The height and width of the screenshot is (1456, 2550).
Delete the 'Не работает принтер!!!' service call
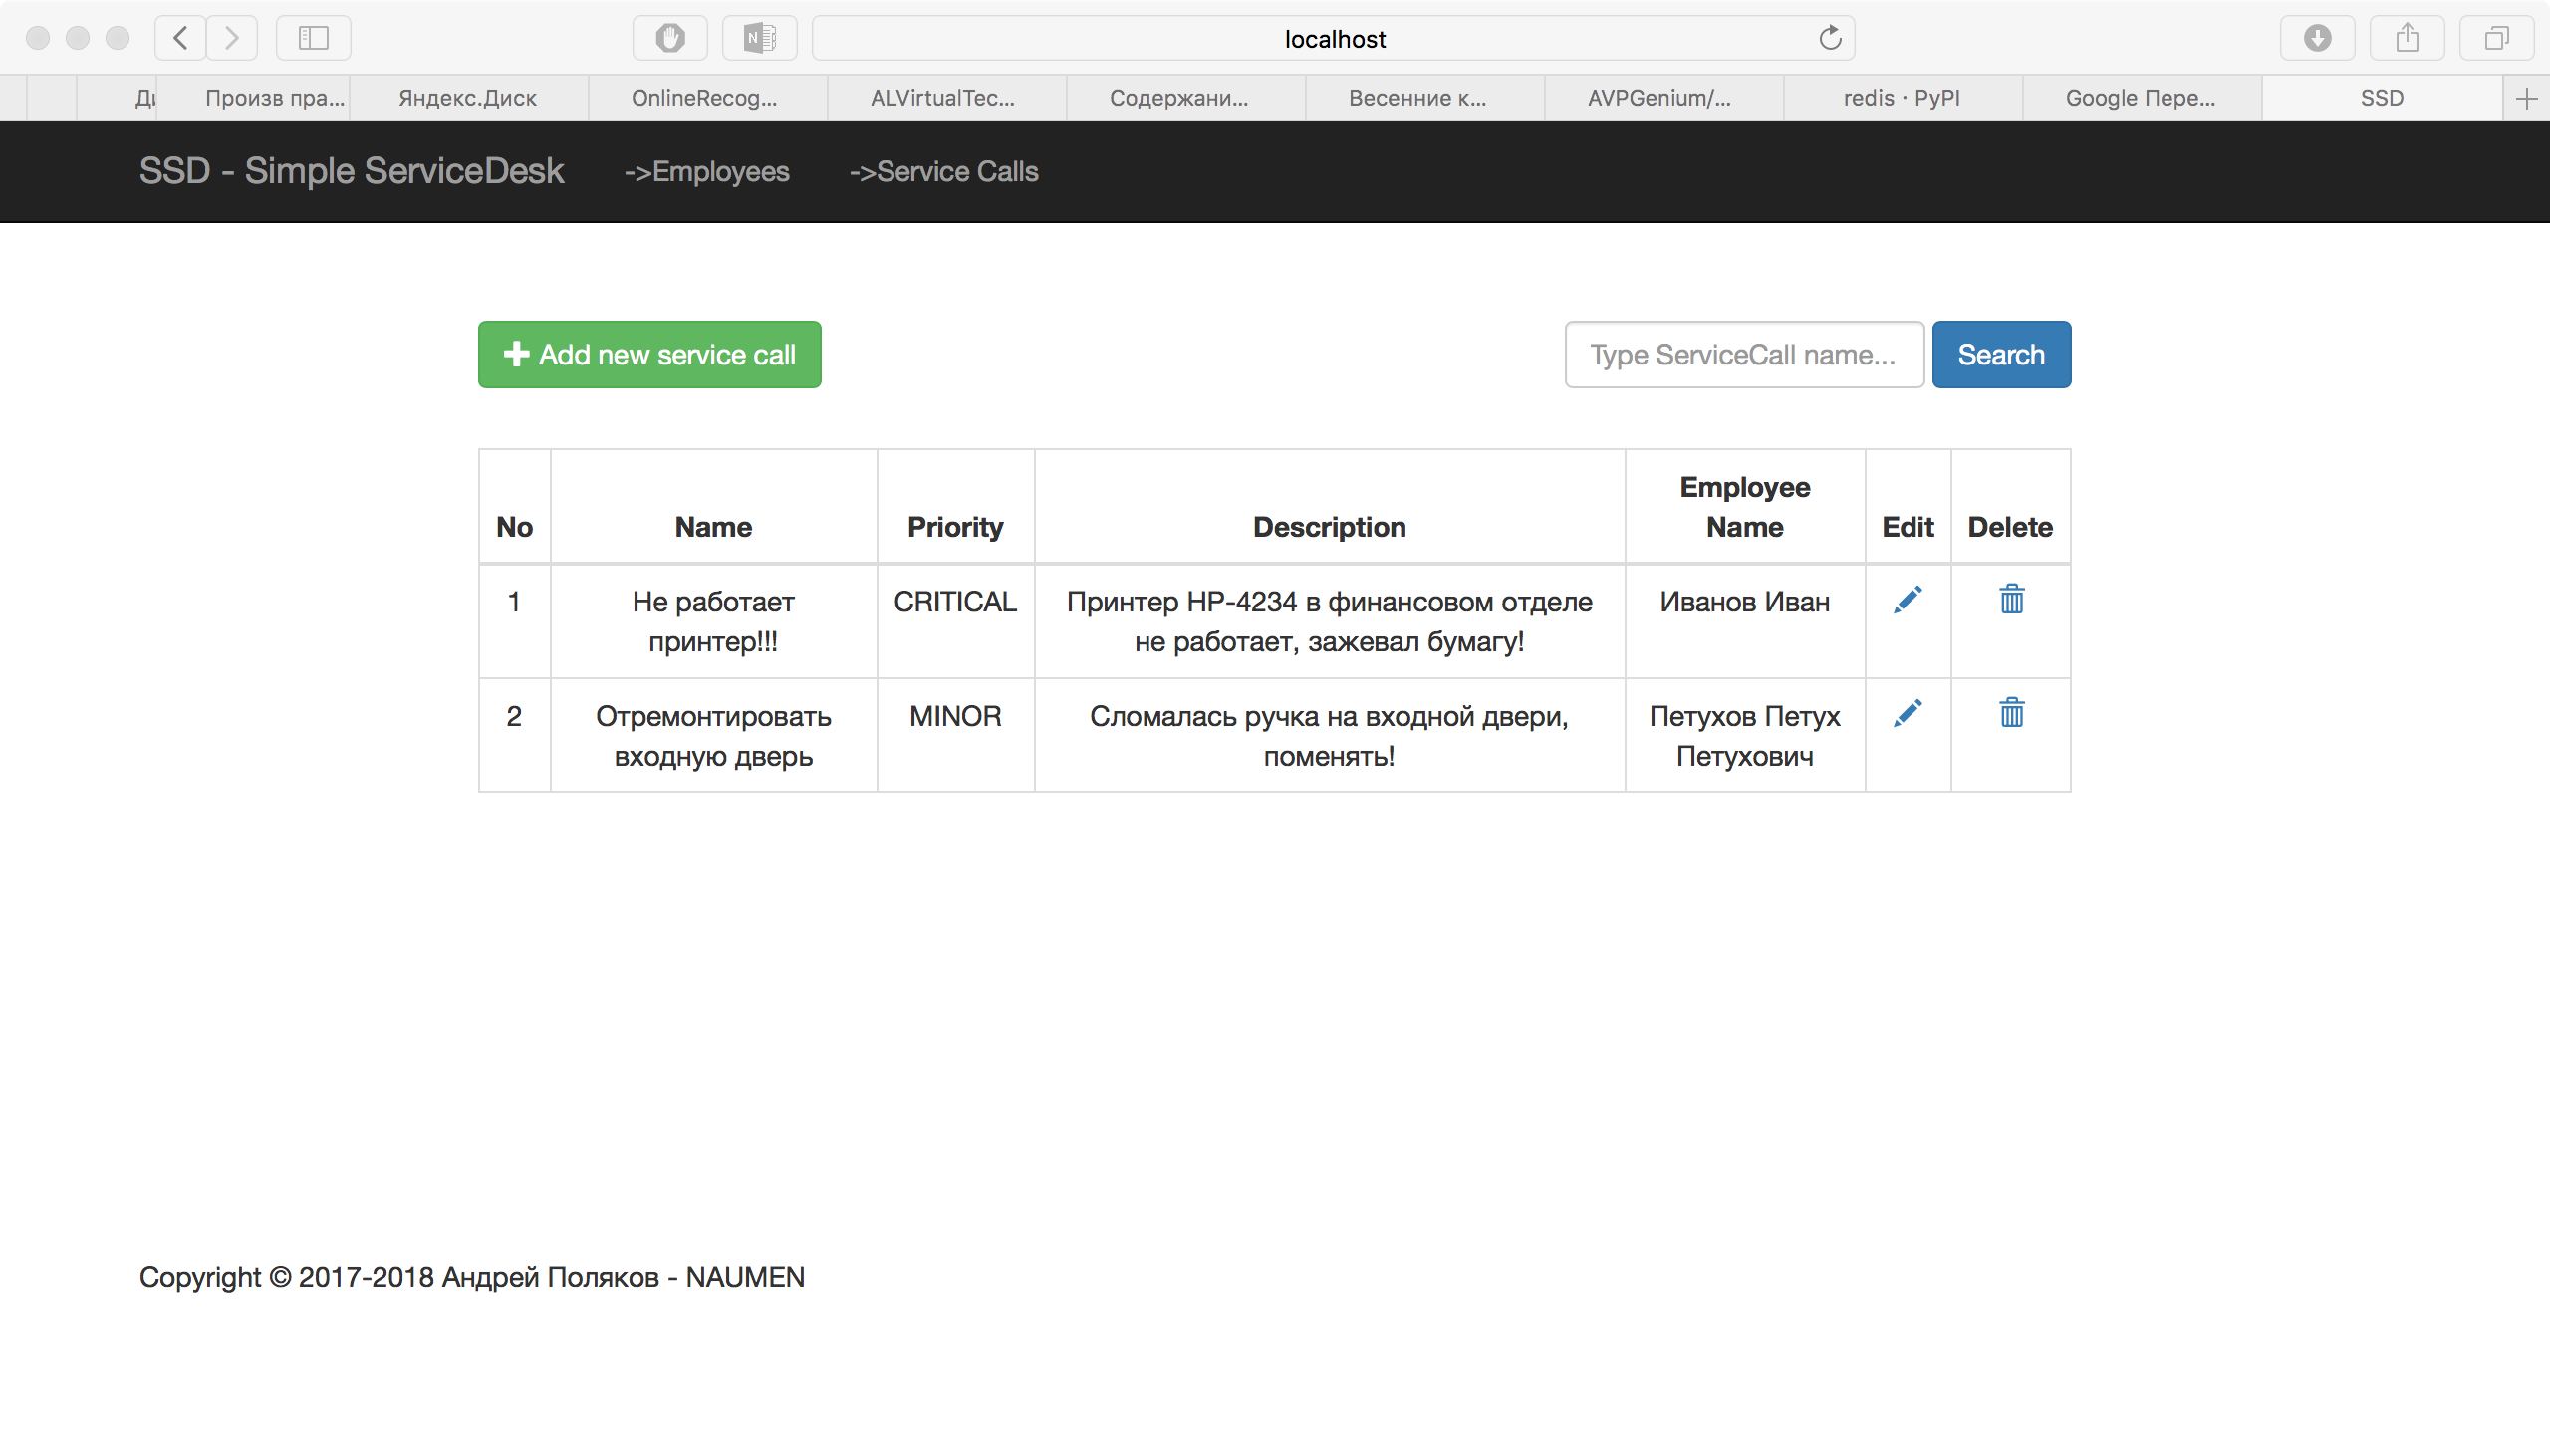point(2011,600)
